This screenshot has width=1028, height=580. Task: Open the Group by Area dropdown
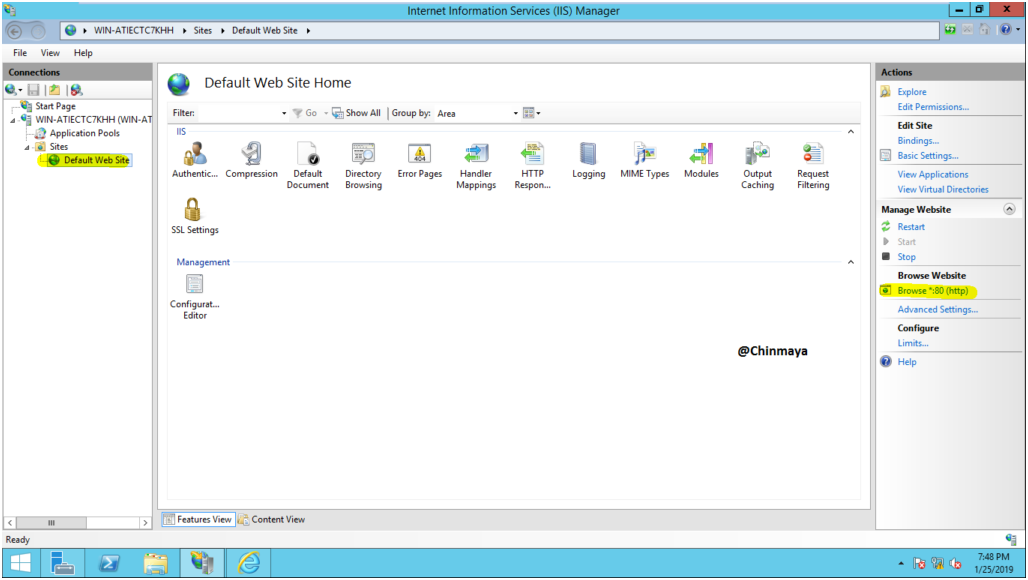(x=515, y=113)
